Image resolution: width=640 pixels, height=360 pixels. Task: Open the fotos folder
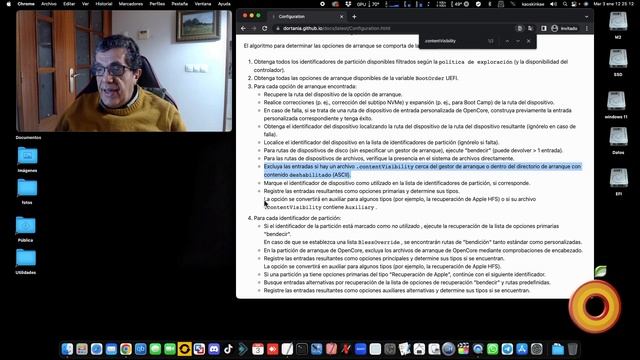point(27,188)
